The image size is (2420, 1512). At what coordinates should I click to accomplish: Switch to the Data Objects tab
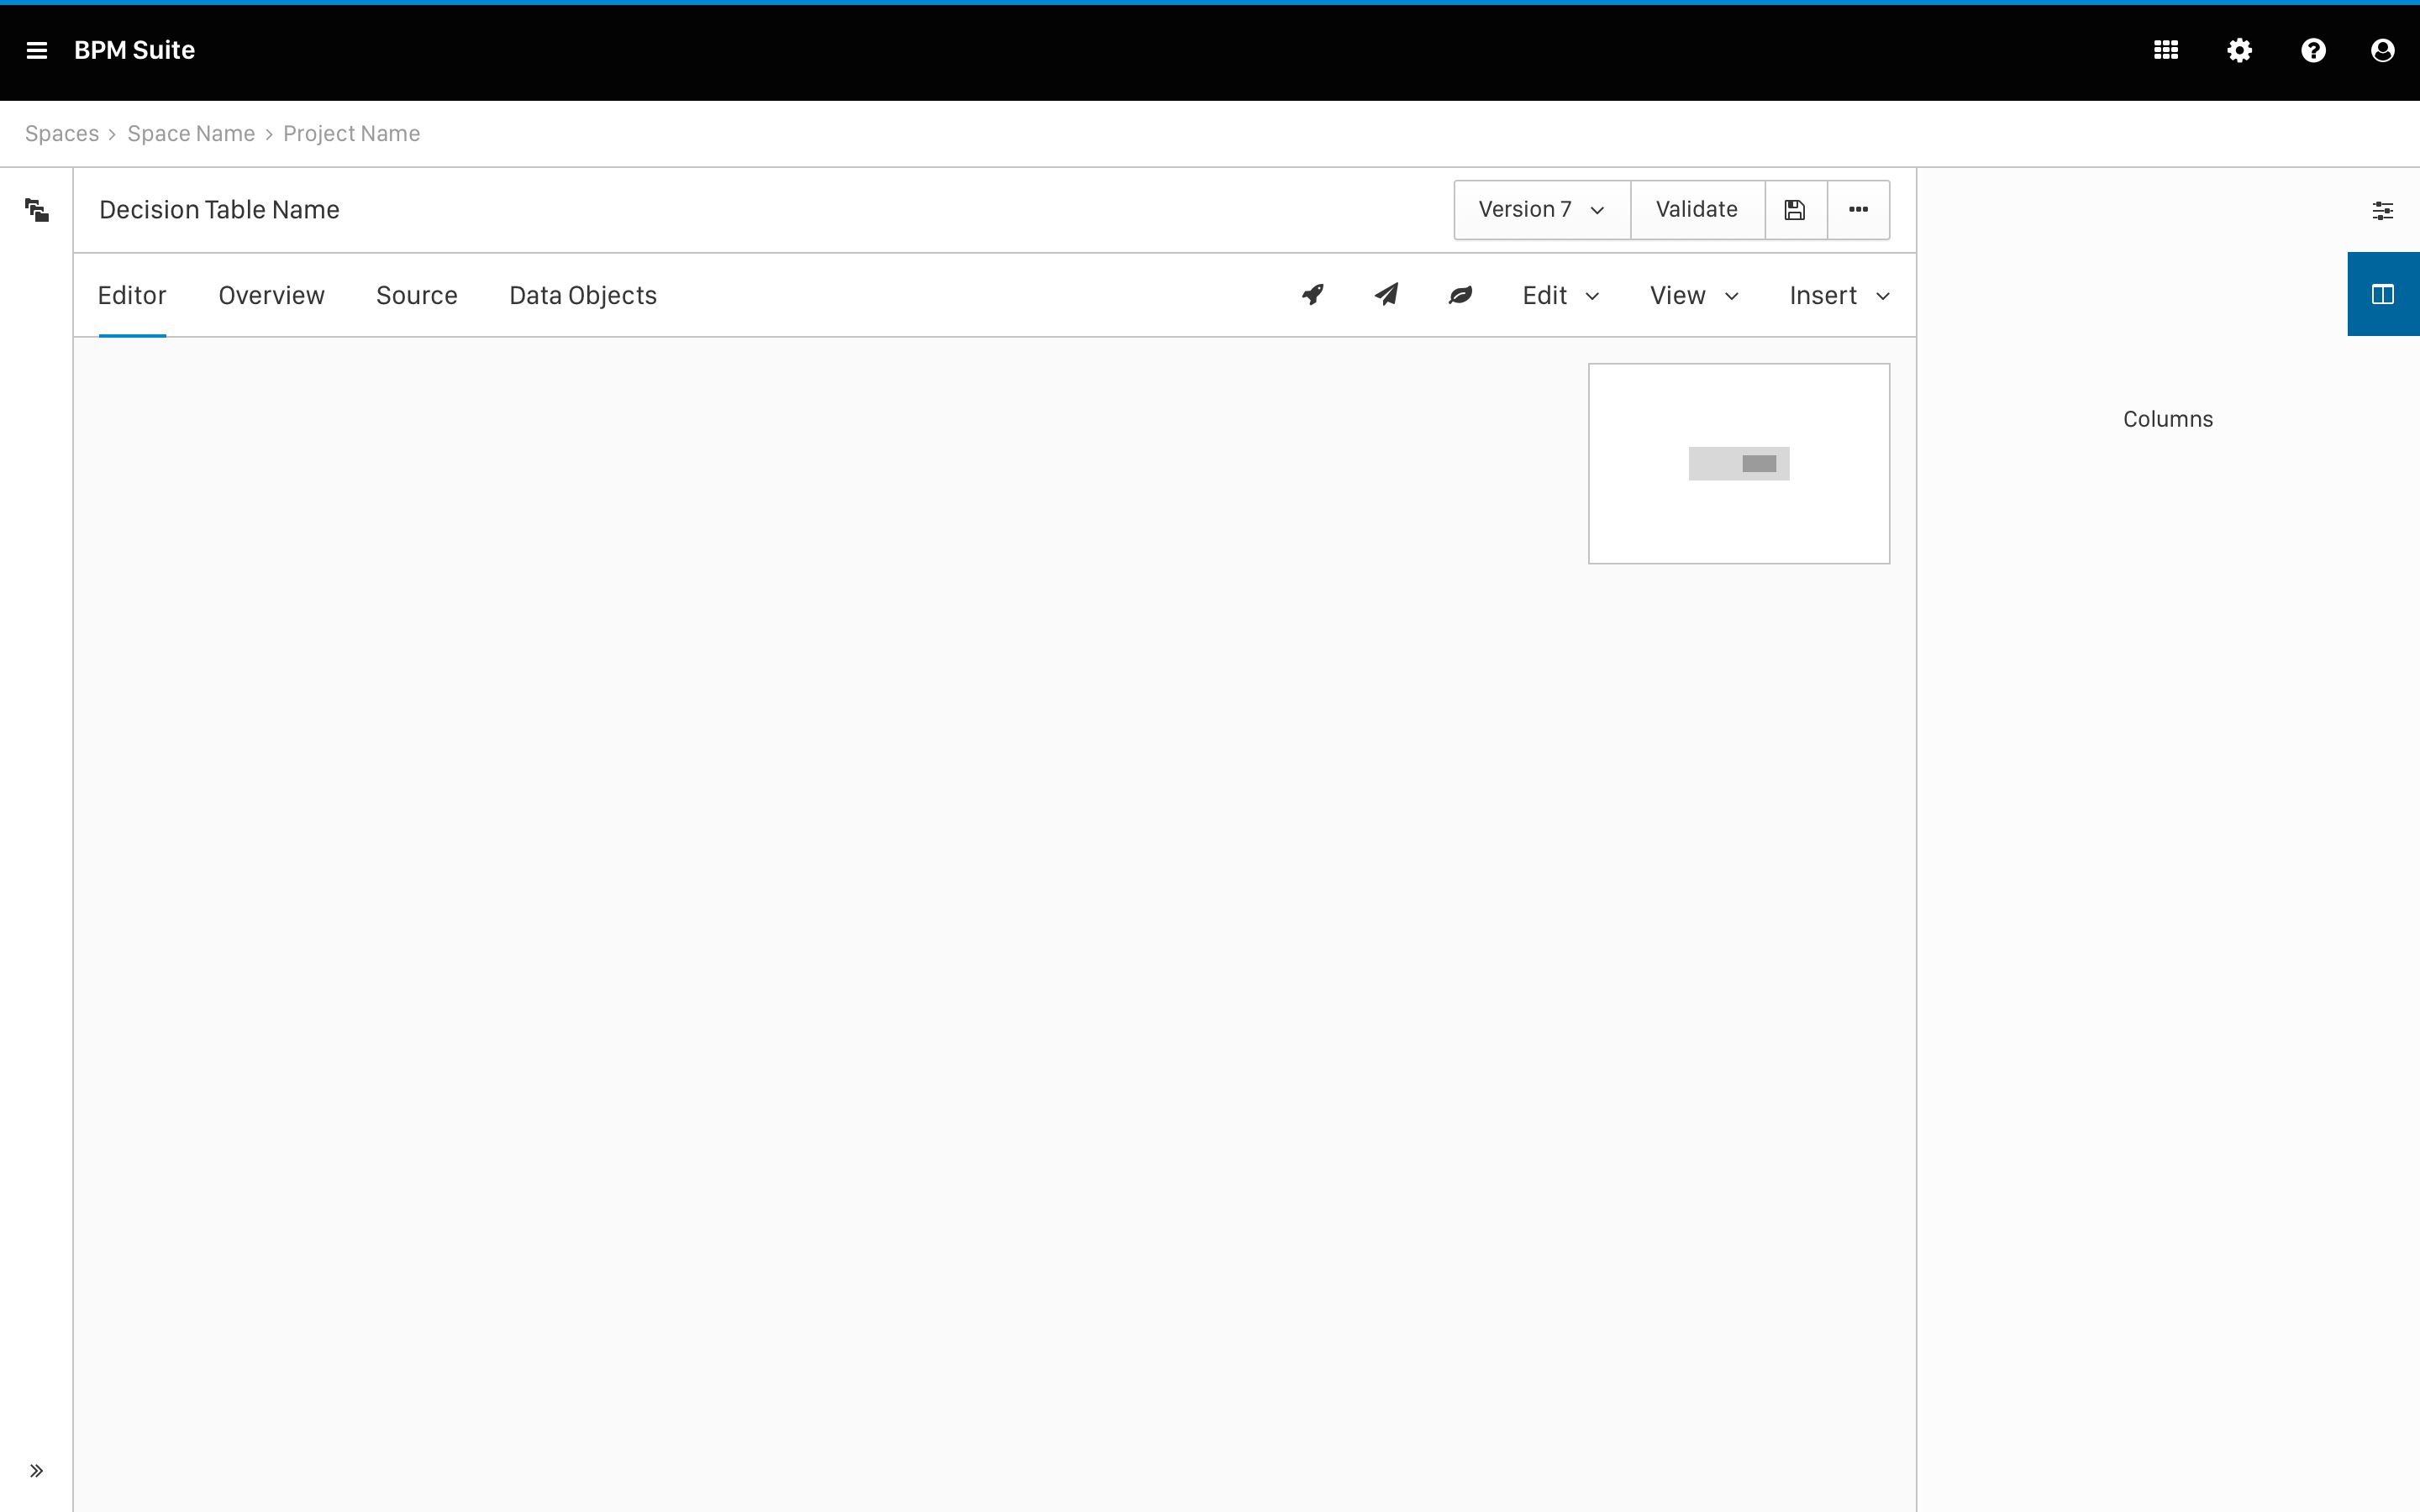pyautogui.click(x=582, y=295)
